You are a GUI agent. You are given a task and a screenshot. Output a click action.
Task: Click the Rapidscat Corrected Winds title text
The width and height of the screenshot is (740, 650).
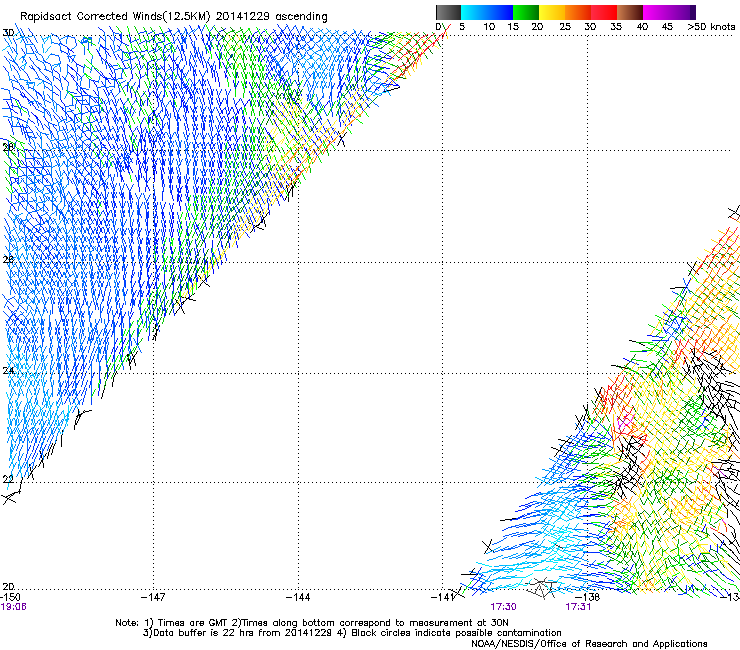pyautogui.click(x=174, y=16)
